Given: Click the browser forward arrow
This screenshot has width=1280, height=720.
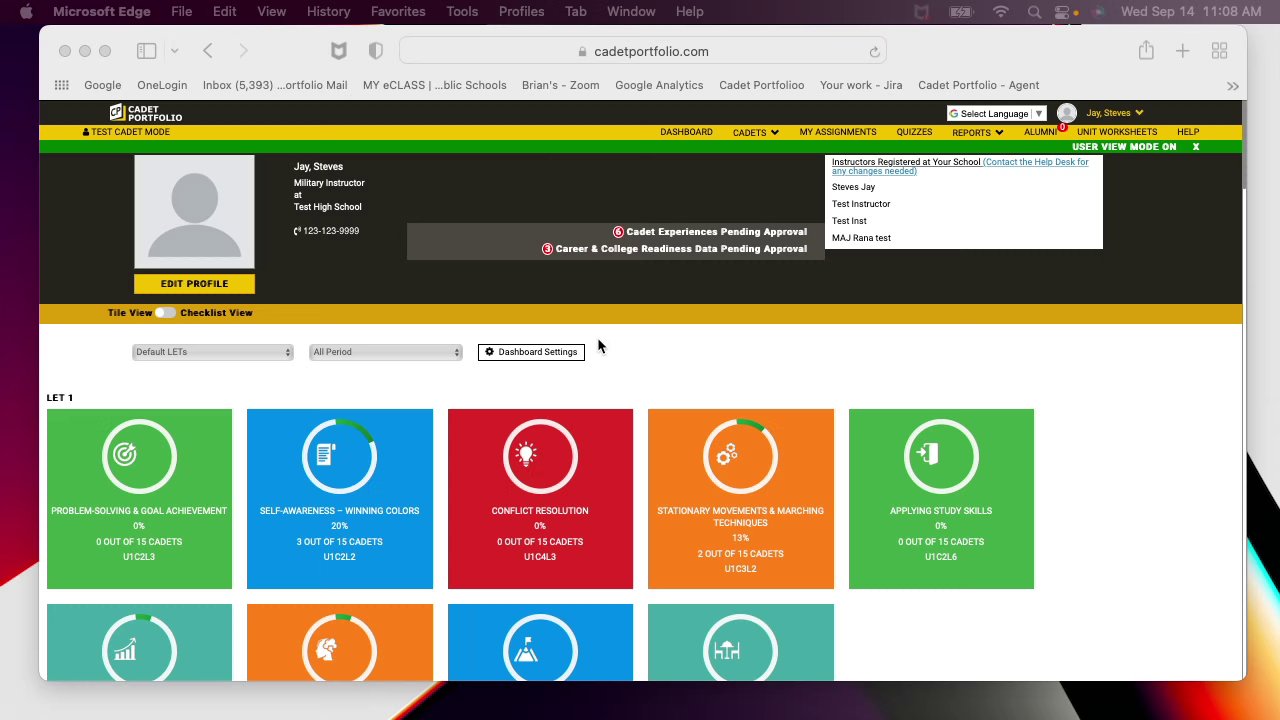Looking at the screenshot, I should pyautogui.click(x=243, y=51).
